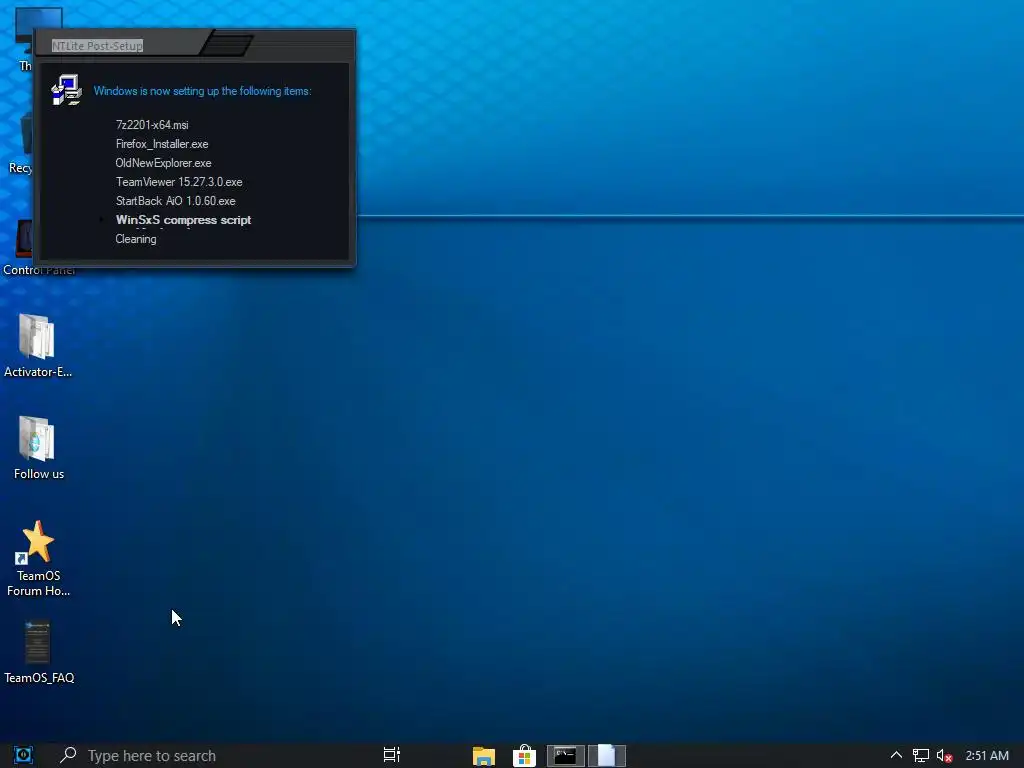Click the 'OldNewExplorer.exe' list item
Screen dimensions: 1024x768
point(163,163)
